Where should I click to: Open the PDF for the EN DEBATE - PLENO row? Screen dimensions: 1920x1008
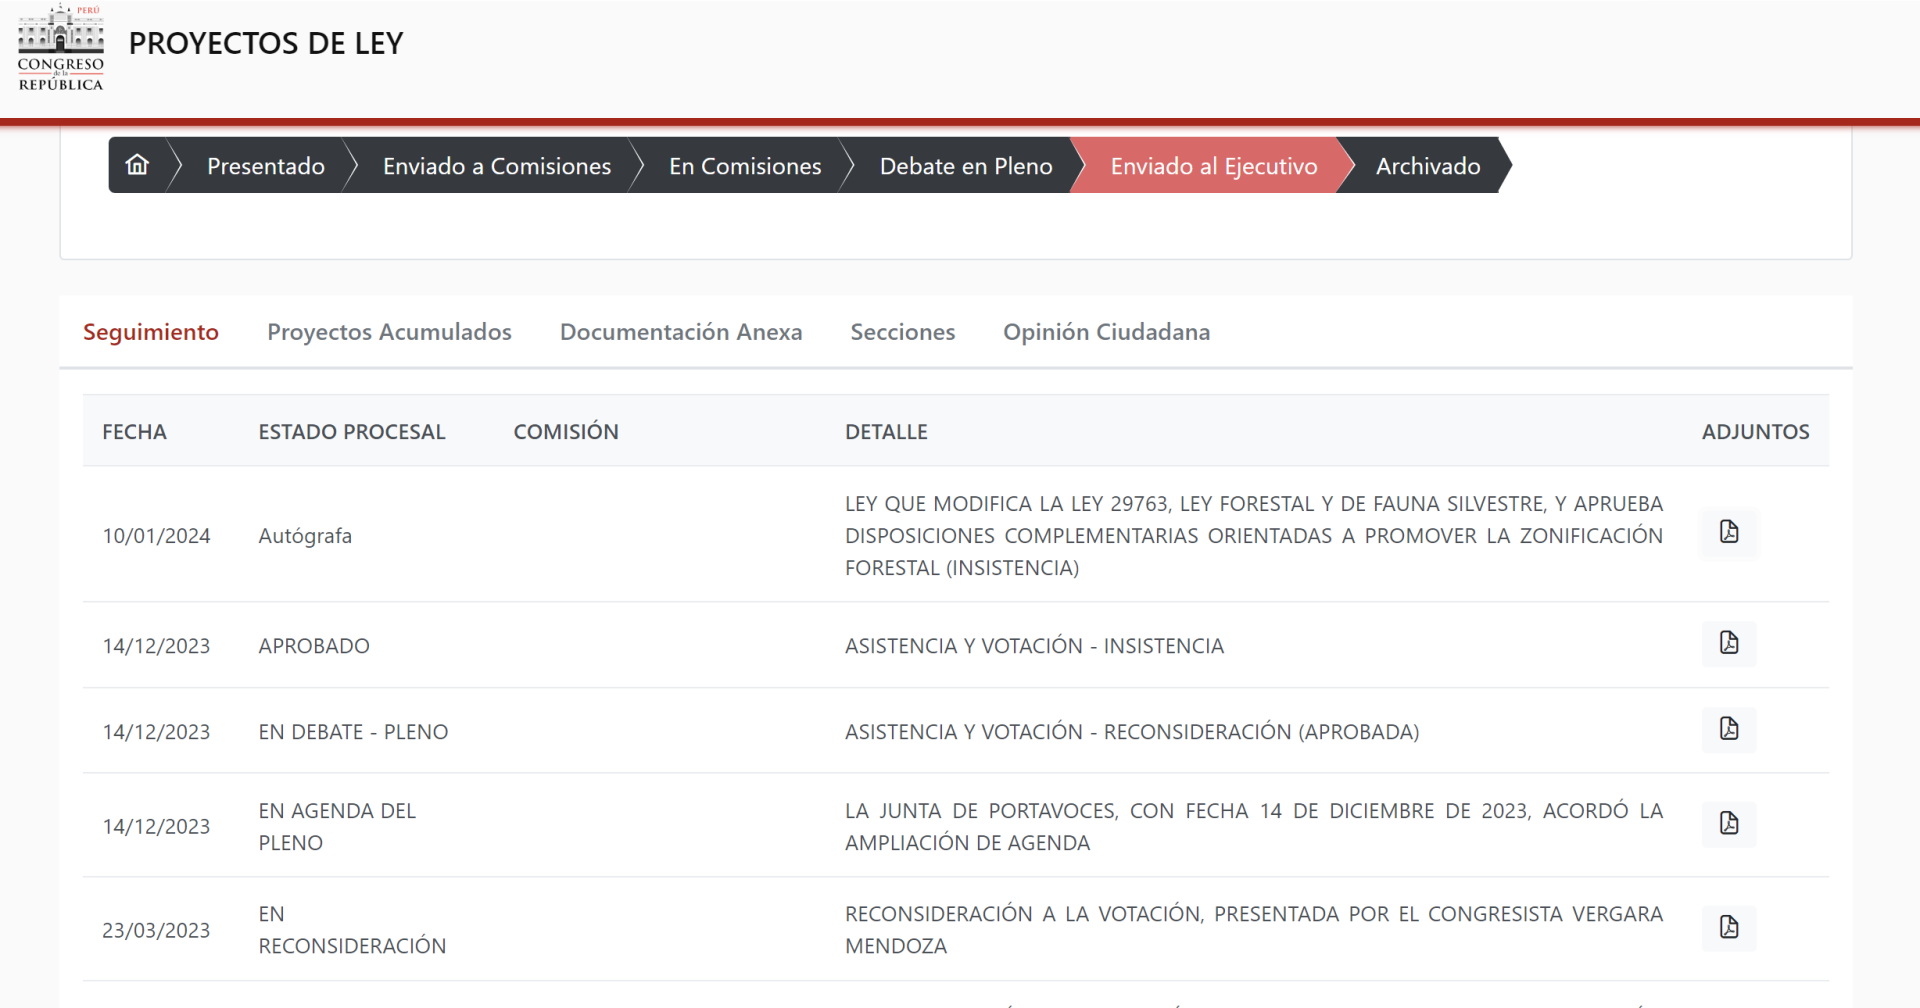(1729, 730)
